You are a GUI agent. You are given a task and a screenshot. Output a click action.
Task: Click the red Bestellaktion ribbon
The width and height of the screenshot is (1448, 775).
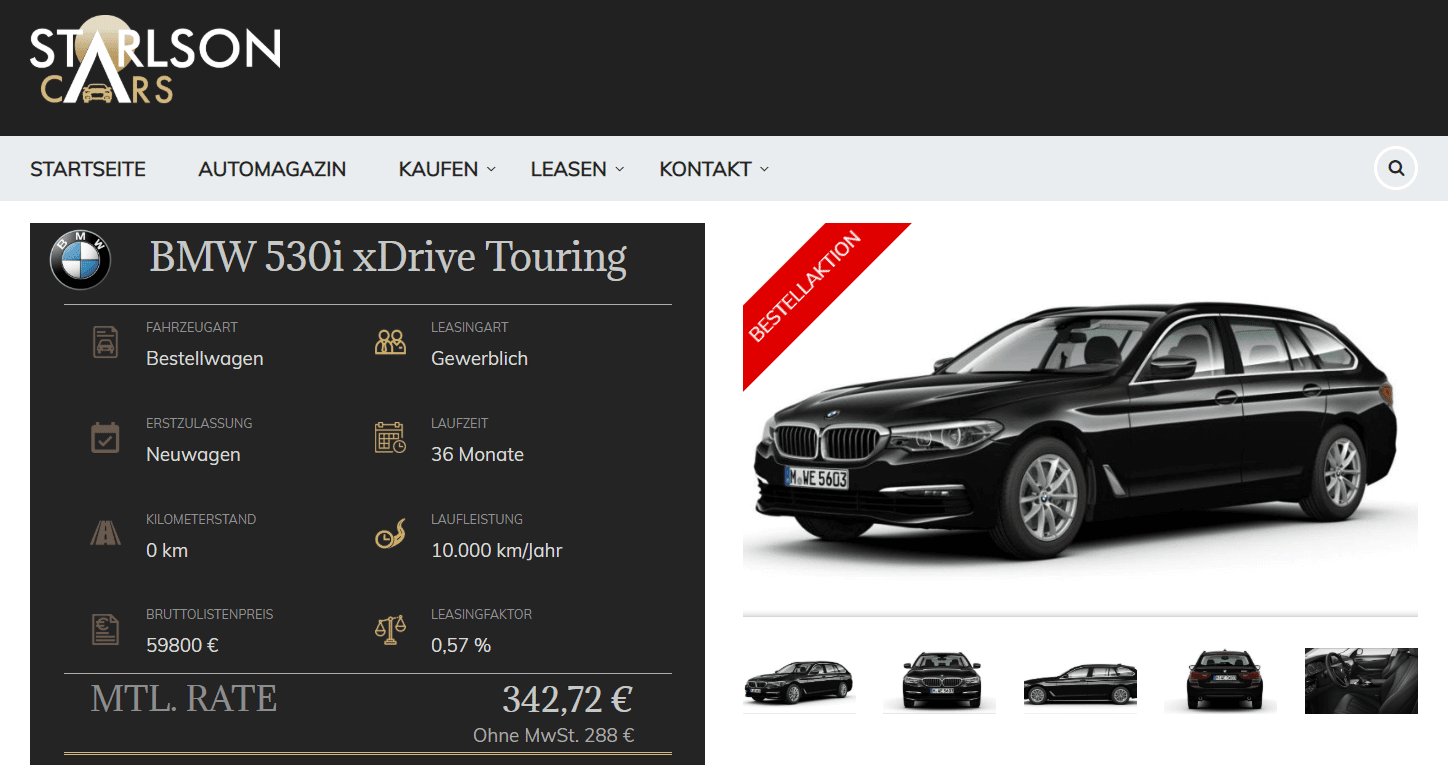[806, 286]
